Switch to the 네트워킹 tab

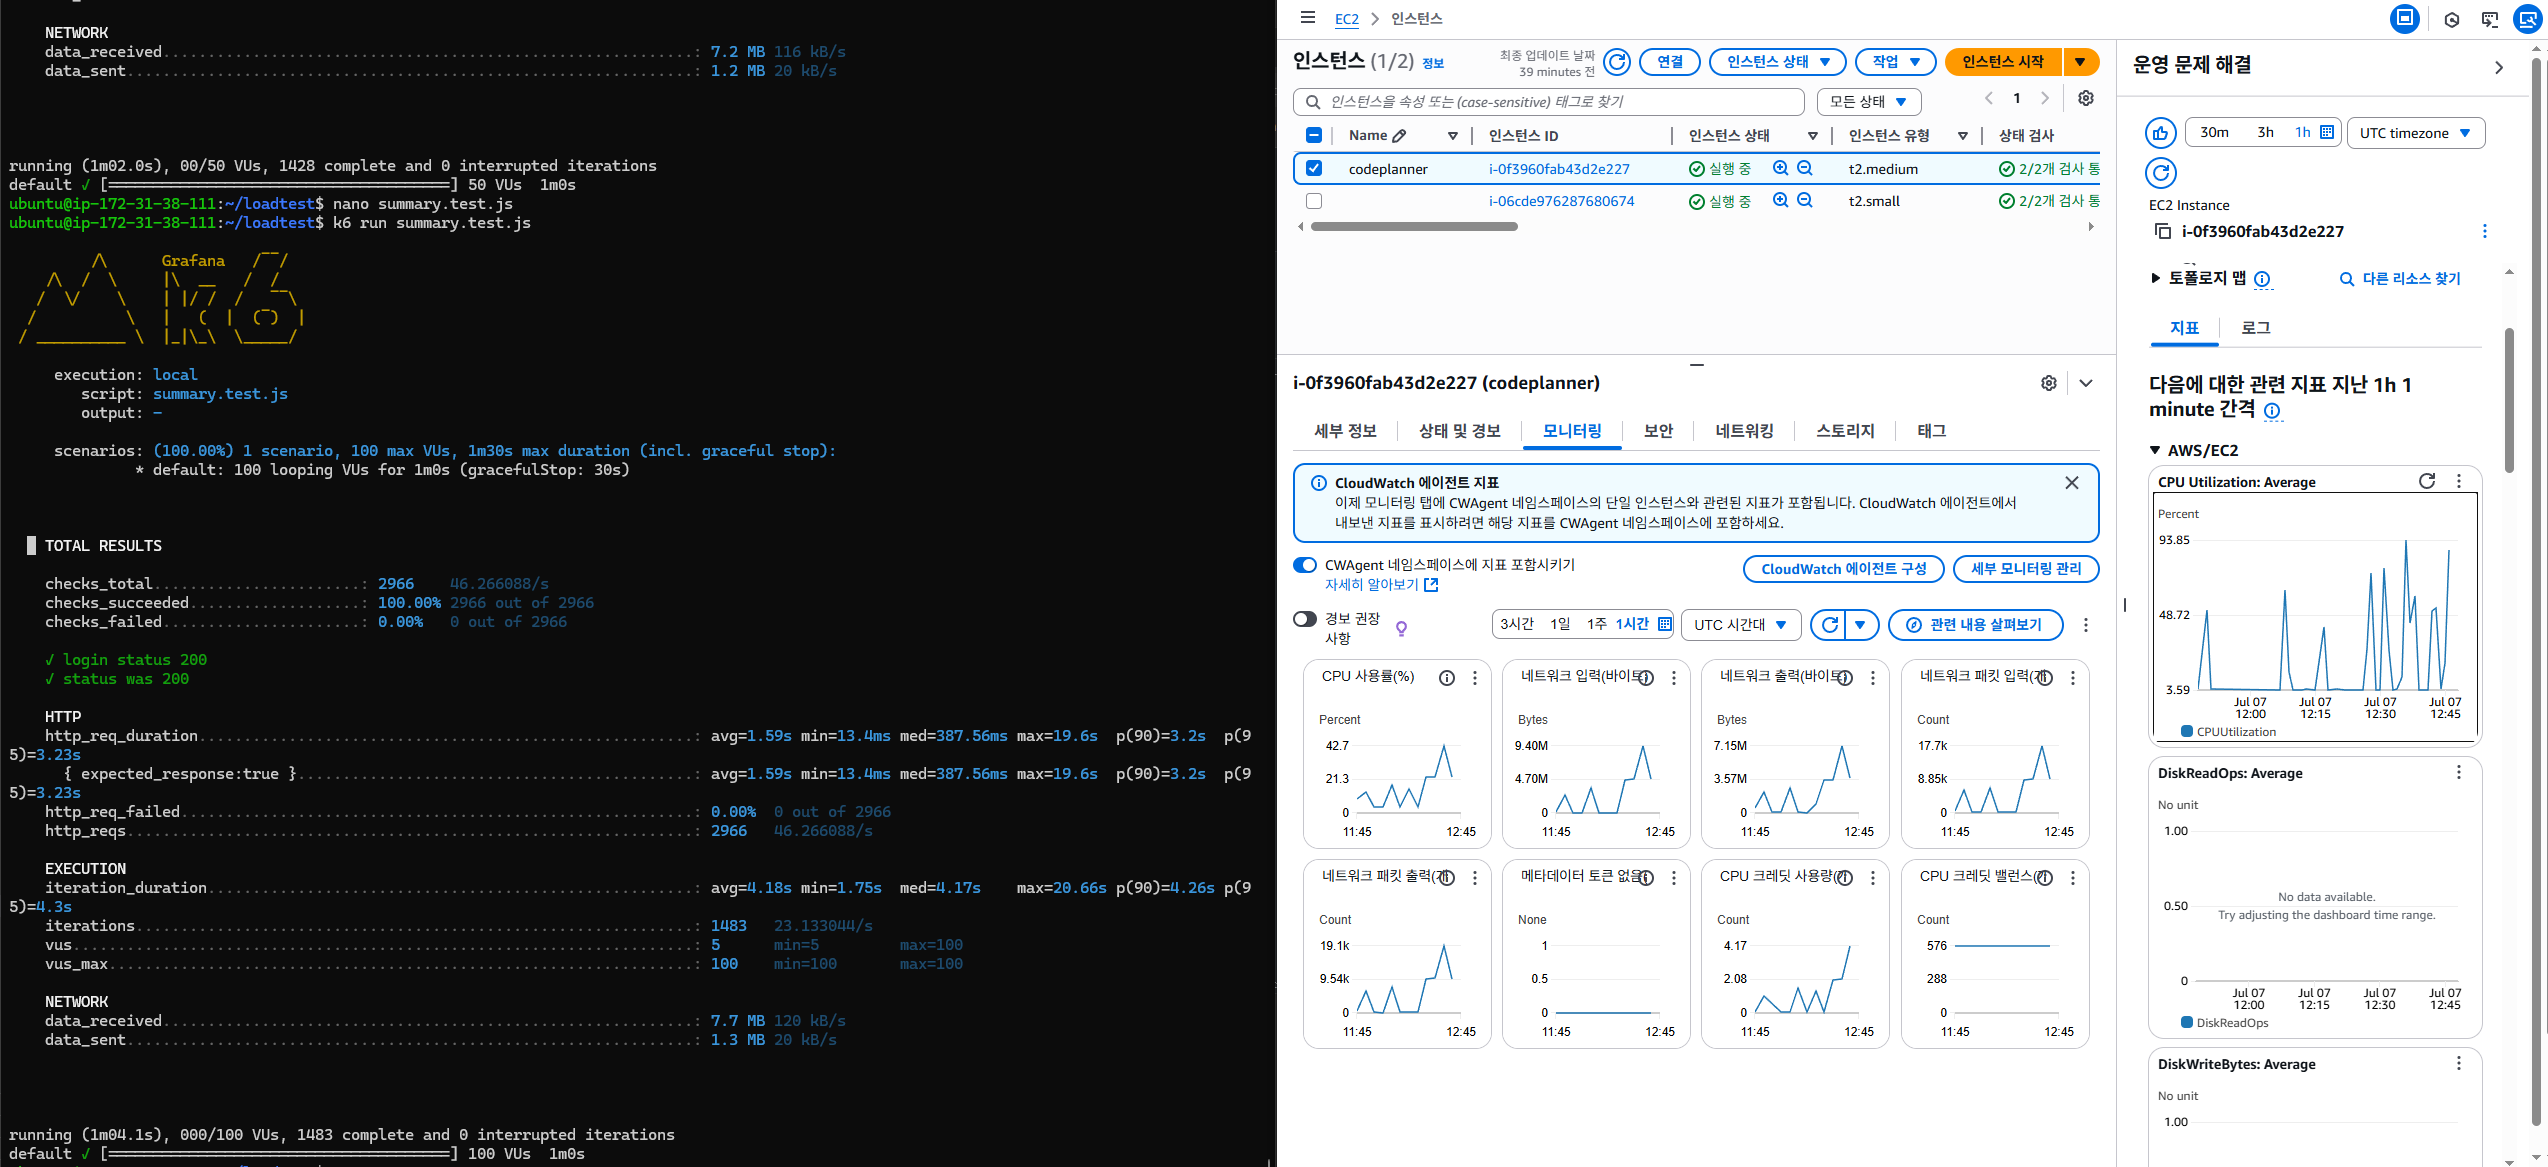click(x=1744, y=431)
